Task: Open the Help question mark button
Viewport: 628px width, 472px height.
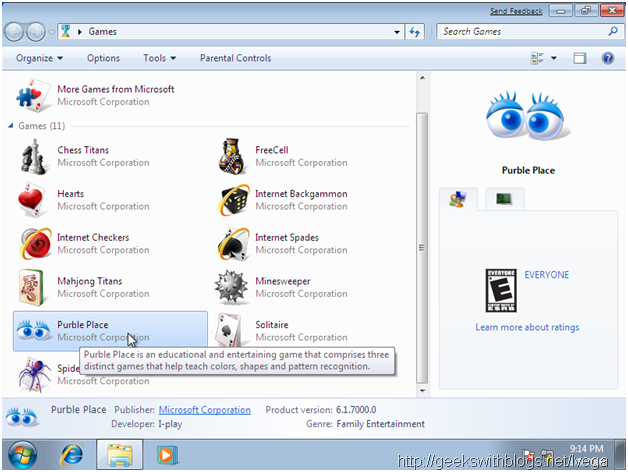Action: click(x=607, y=58)
